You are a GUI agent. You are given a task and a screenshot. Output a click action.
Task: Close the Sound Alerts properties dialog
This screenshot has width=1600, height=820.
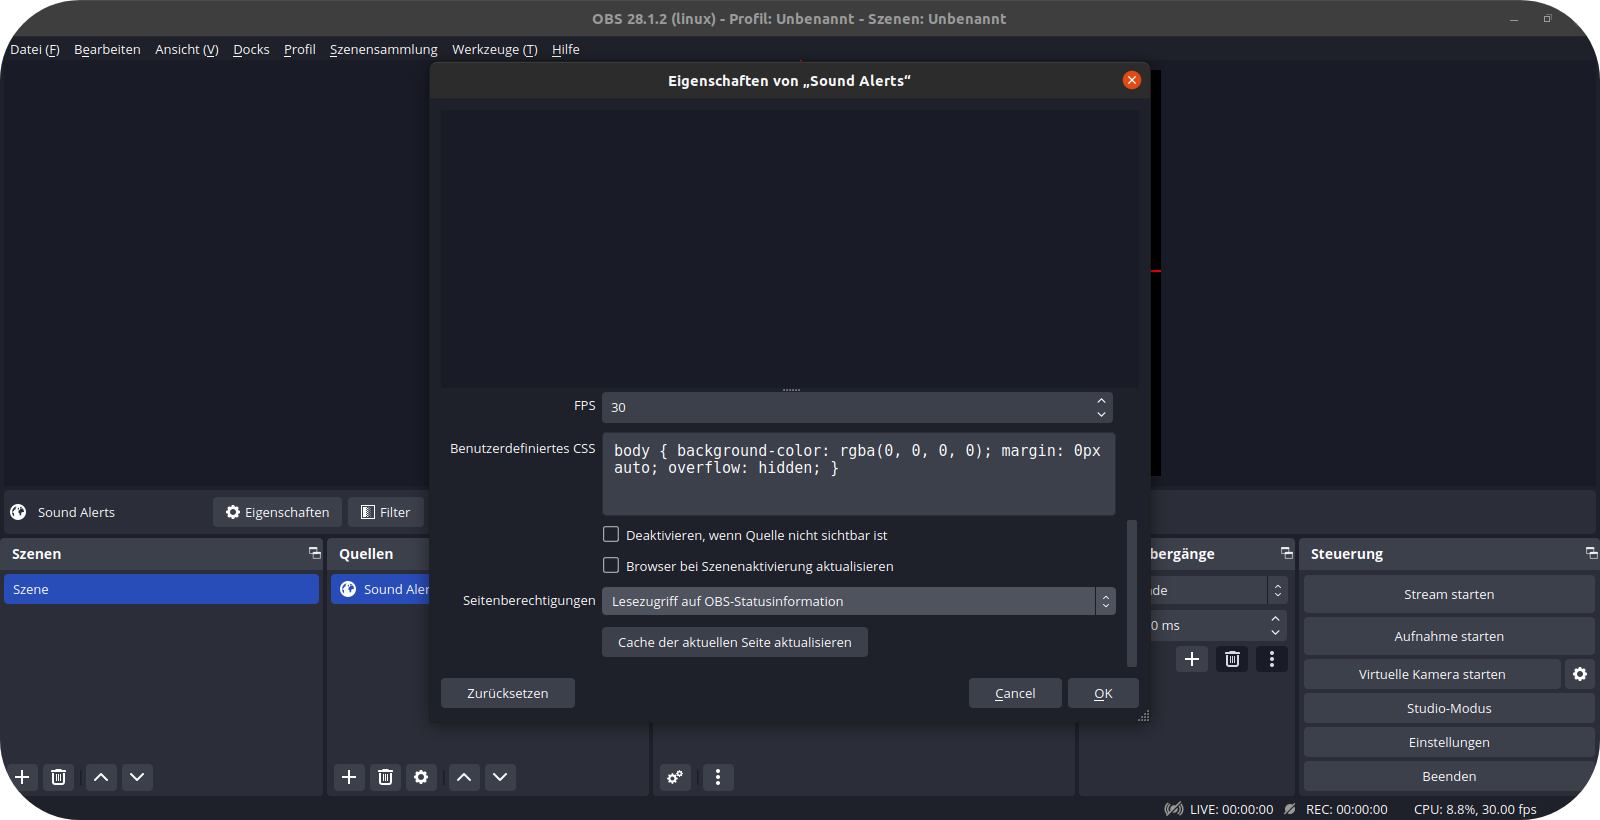click(x=1132, y=80)
